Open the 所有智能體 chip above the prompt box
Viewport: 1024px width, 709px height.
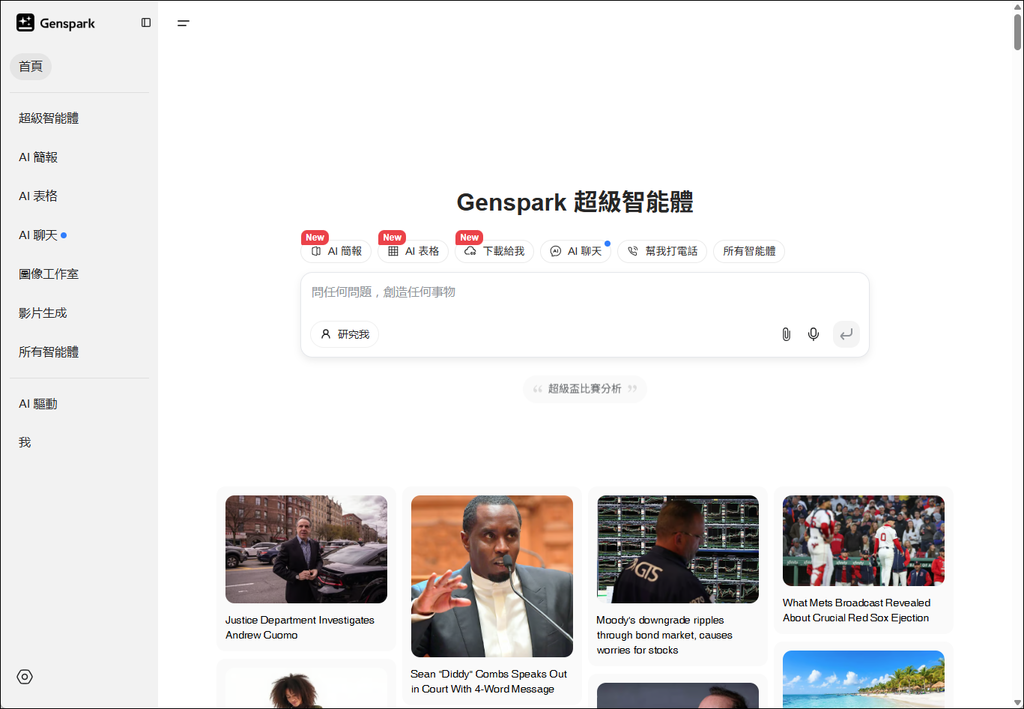coord(749,251)
